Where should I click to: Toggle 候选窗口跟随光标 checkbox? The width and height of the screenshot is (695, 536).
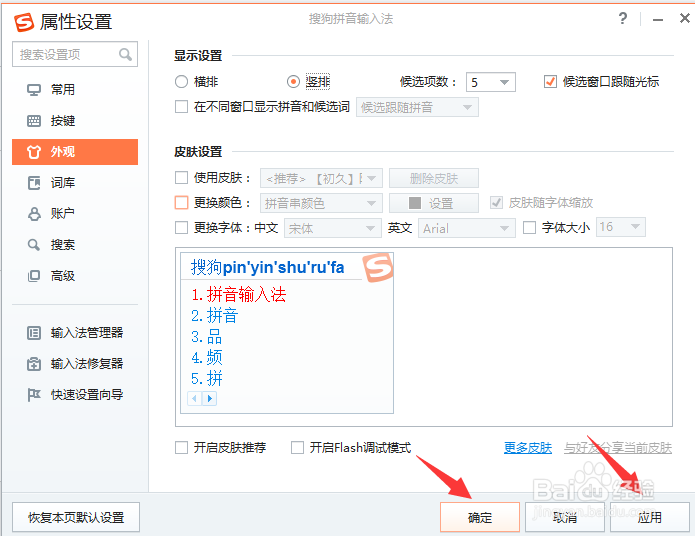click(x=550, y=82)
